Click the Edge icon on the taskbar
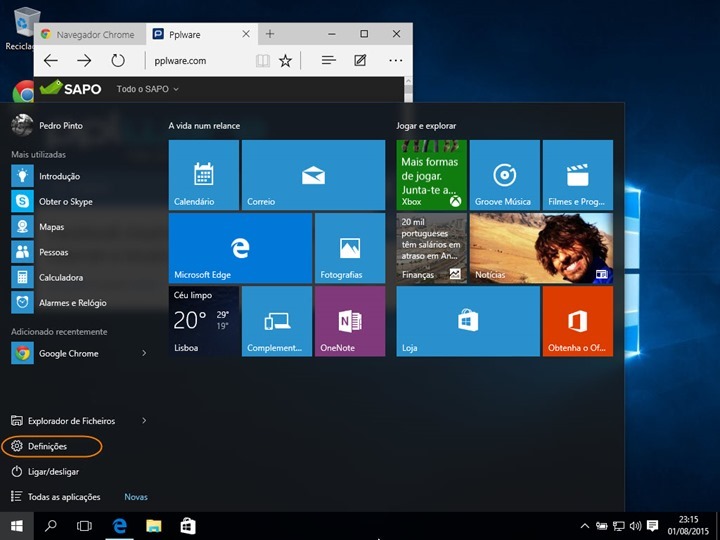720x540 pixels. click(x=119, y=526)
